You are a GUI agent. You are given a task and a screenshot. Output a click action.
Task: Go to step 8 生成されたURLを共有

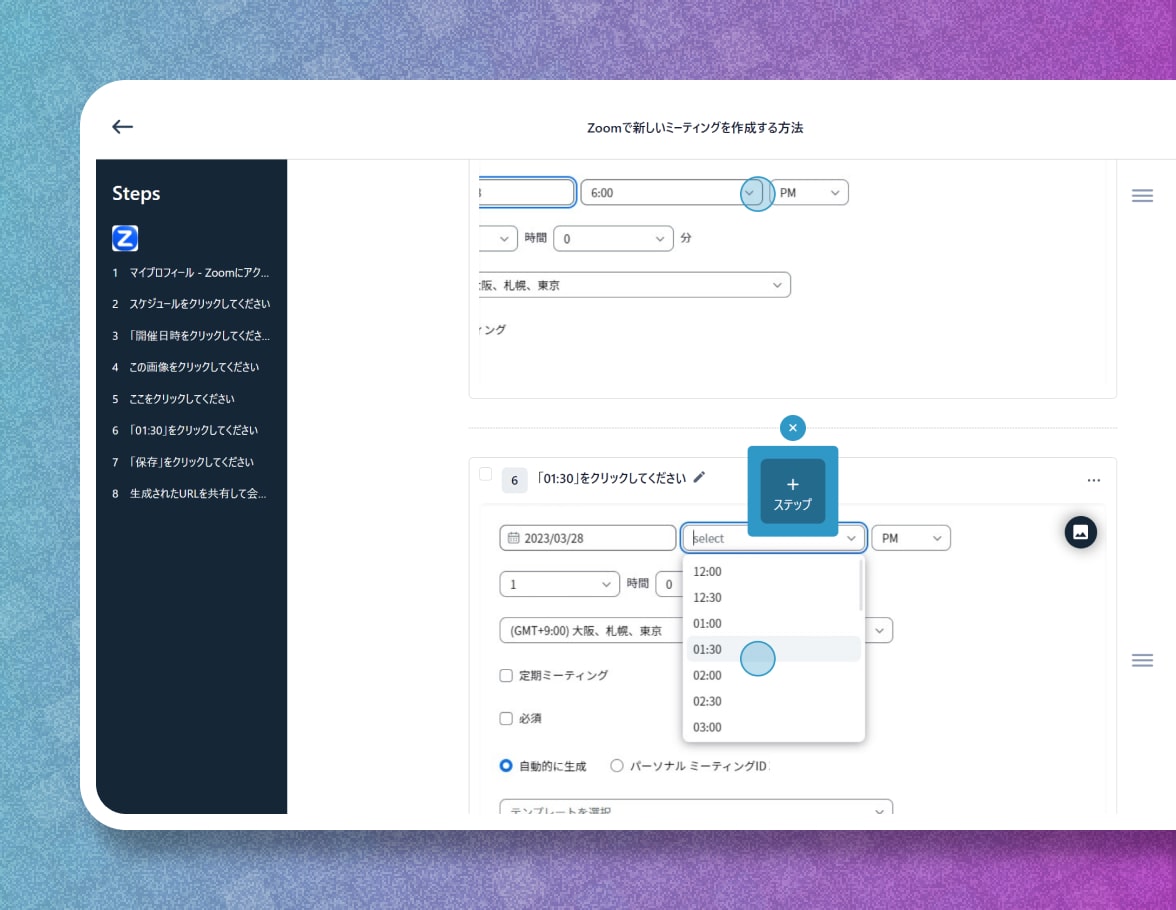pos(189,493)
